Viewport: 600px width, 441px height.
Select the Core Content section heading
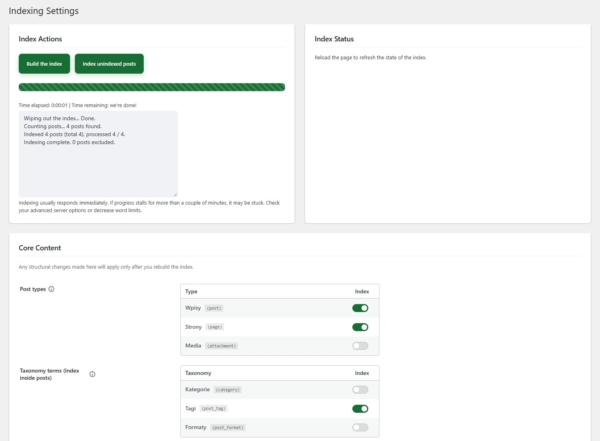(x=40, y=248)
